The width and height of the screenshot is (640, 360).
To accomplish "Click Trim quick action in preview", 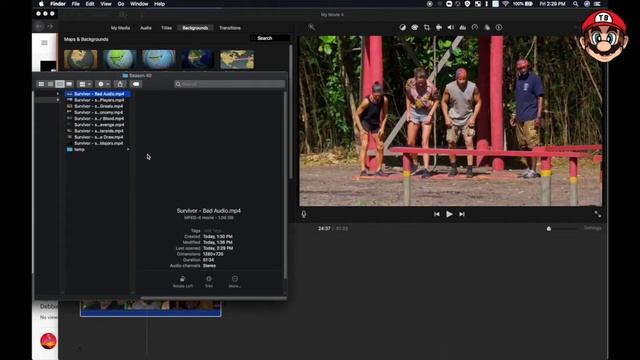I will (x=209, y=282).
